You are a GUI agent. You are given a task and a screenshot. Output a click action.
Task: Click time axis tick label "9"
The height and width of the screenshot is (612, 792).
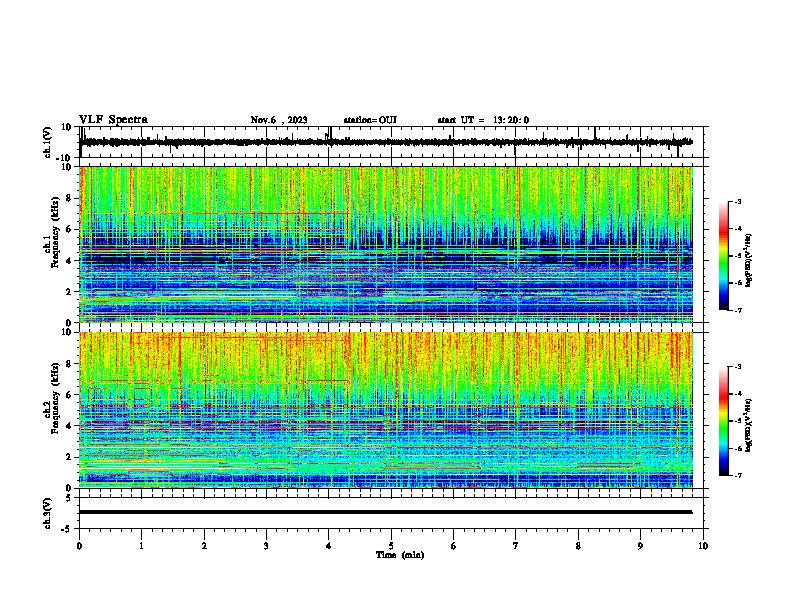[x=640, y=546]
